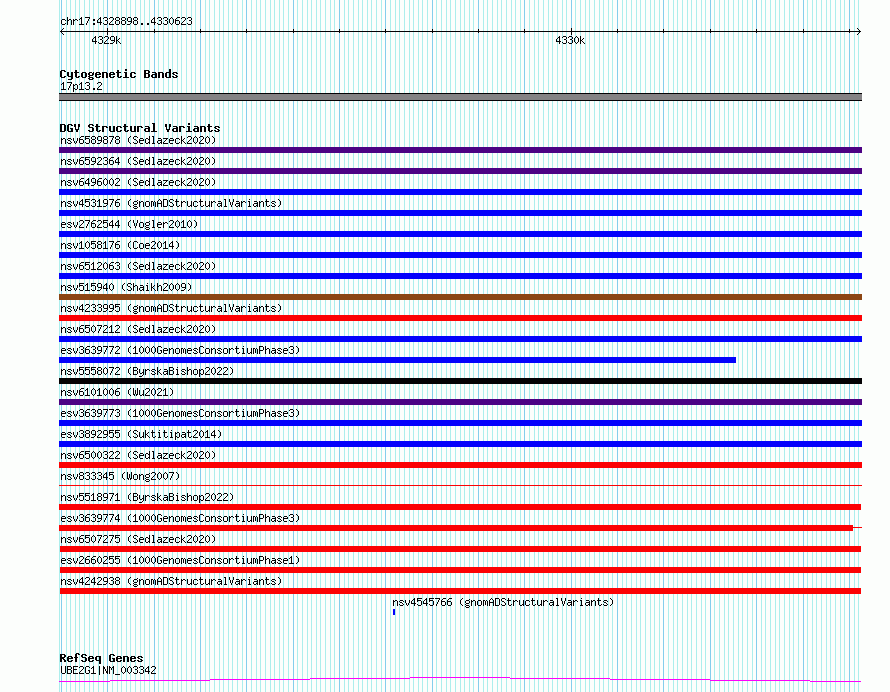Click the chr17:4328898..4330623 coordinate label
This screenshot has width=890, height=692.
click(x=126, y=21)
